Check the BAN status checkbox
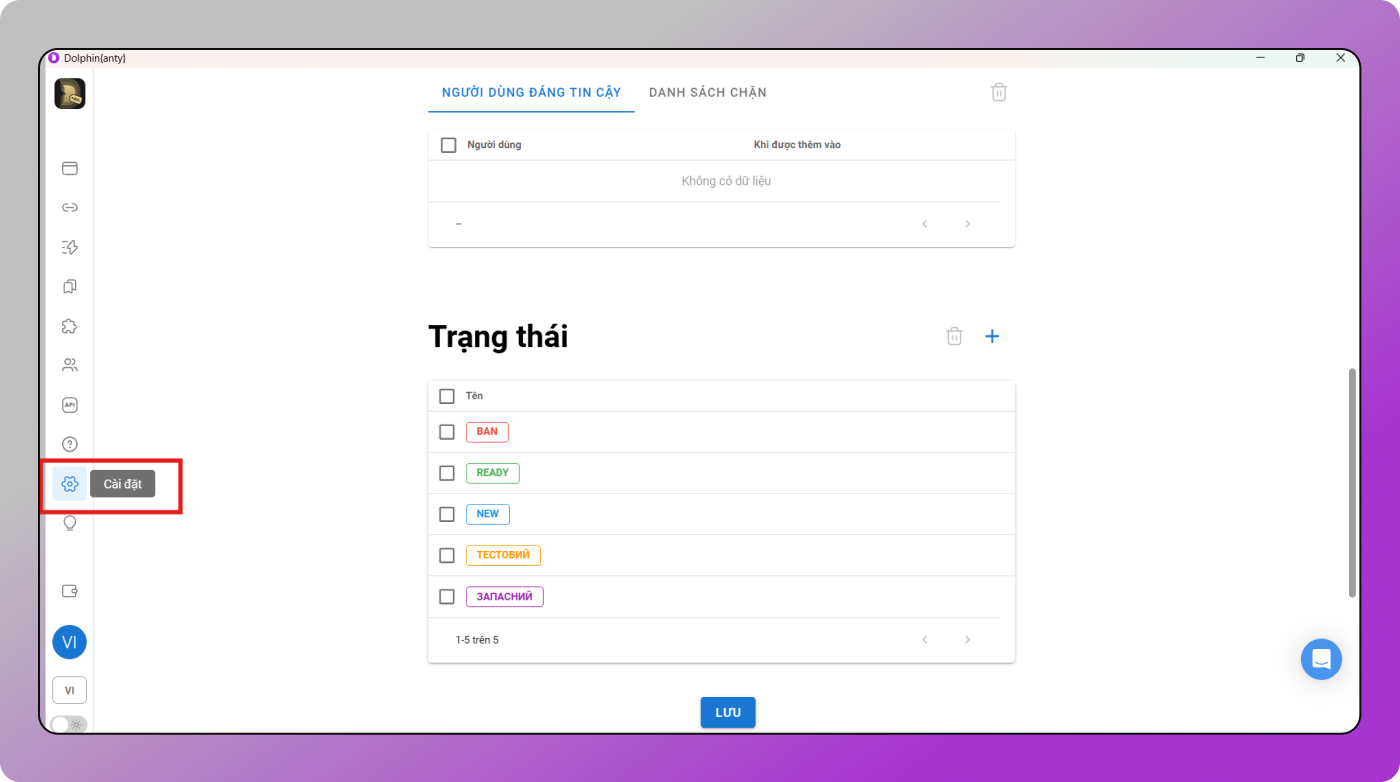This screenshot has width=1400, height=782. click(447, 432)
